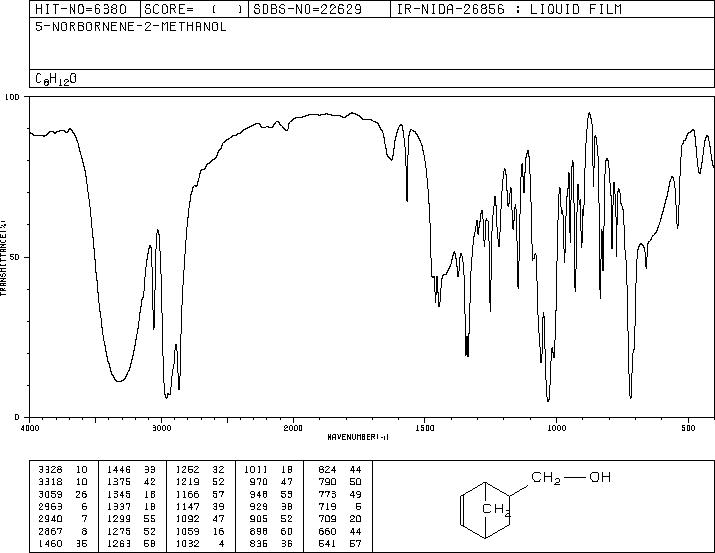Select IR-NIDA-26856 : LIQUID FILM text
Screen dimensions: 715x553
click(509, 9)
